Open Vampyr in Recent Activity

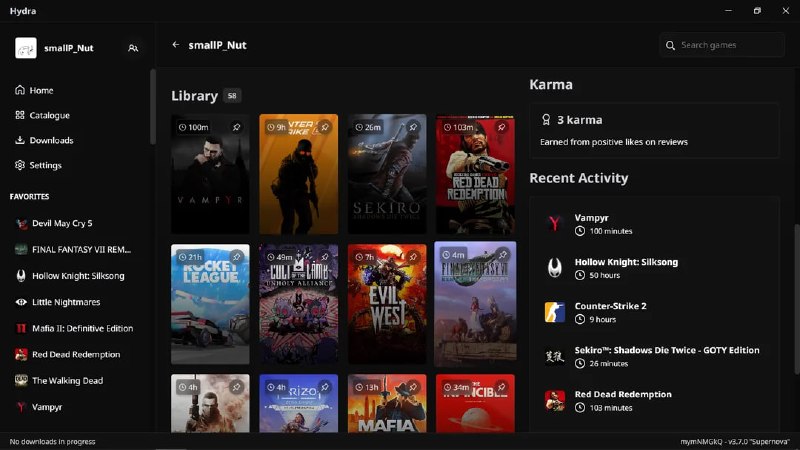(654, 223)
